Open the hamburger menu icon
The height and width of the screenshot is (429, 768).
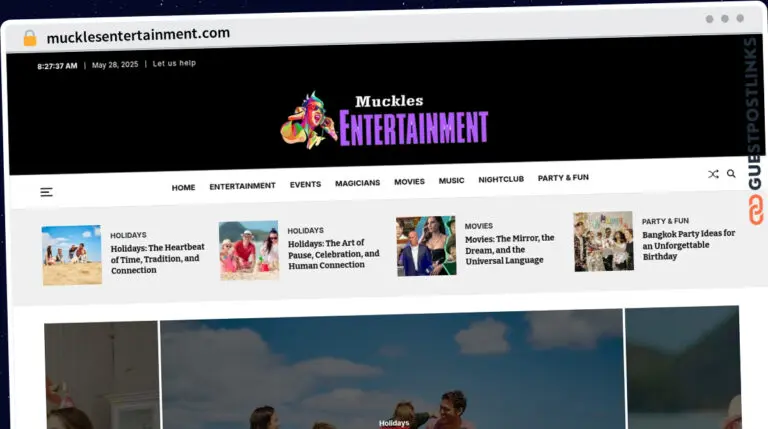point(46,192)
